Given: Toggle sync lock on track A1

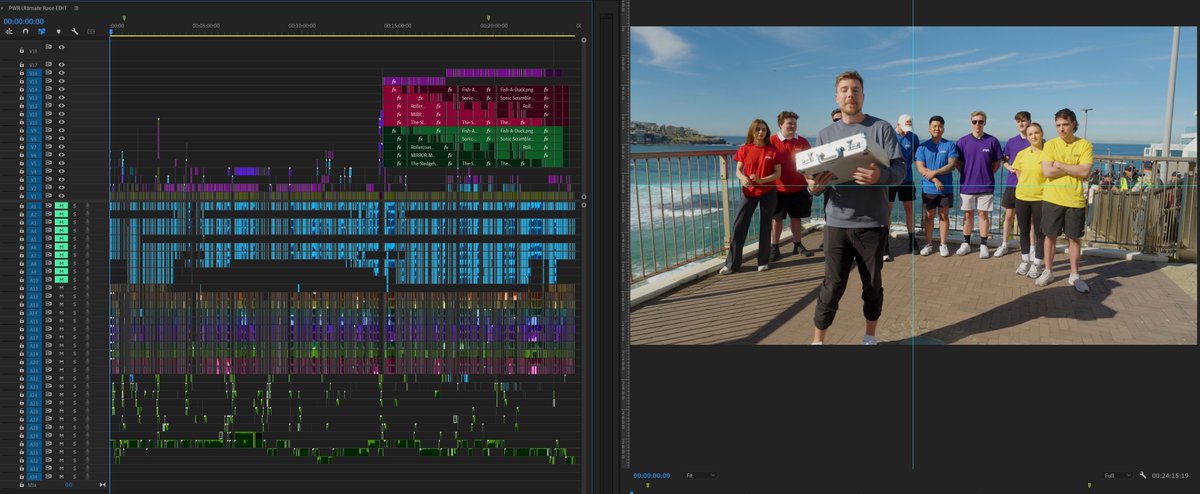Looking at the screenshot, I should [48, 206].
